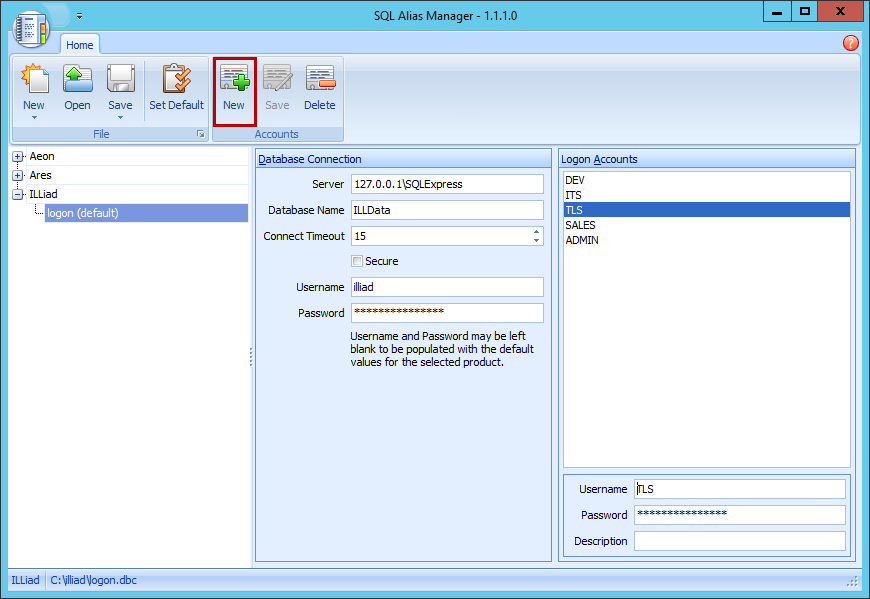Screen dimensions: 870x599
Task: Click the account Description field
Action: tap(739, 541)
